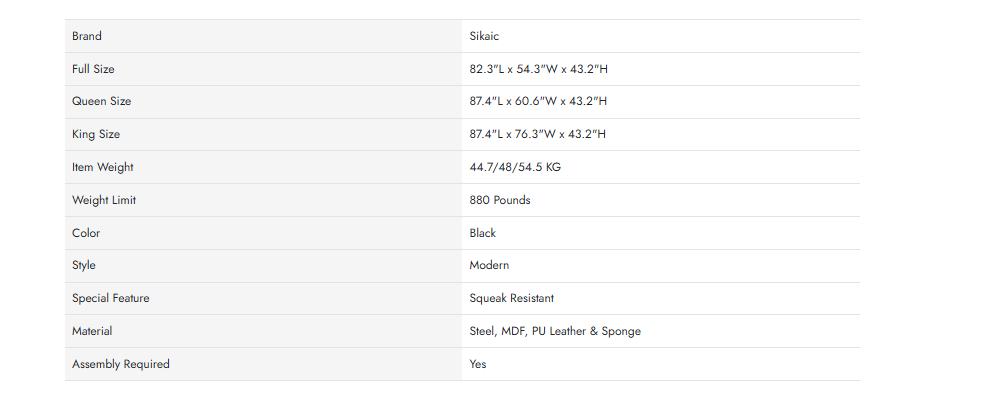The width and height of the screenshot is (982, 407).
Task: Click the Special Feature label
Action: [111, 298]
